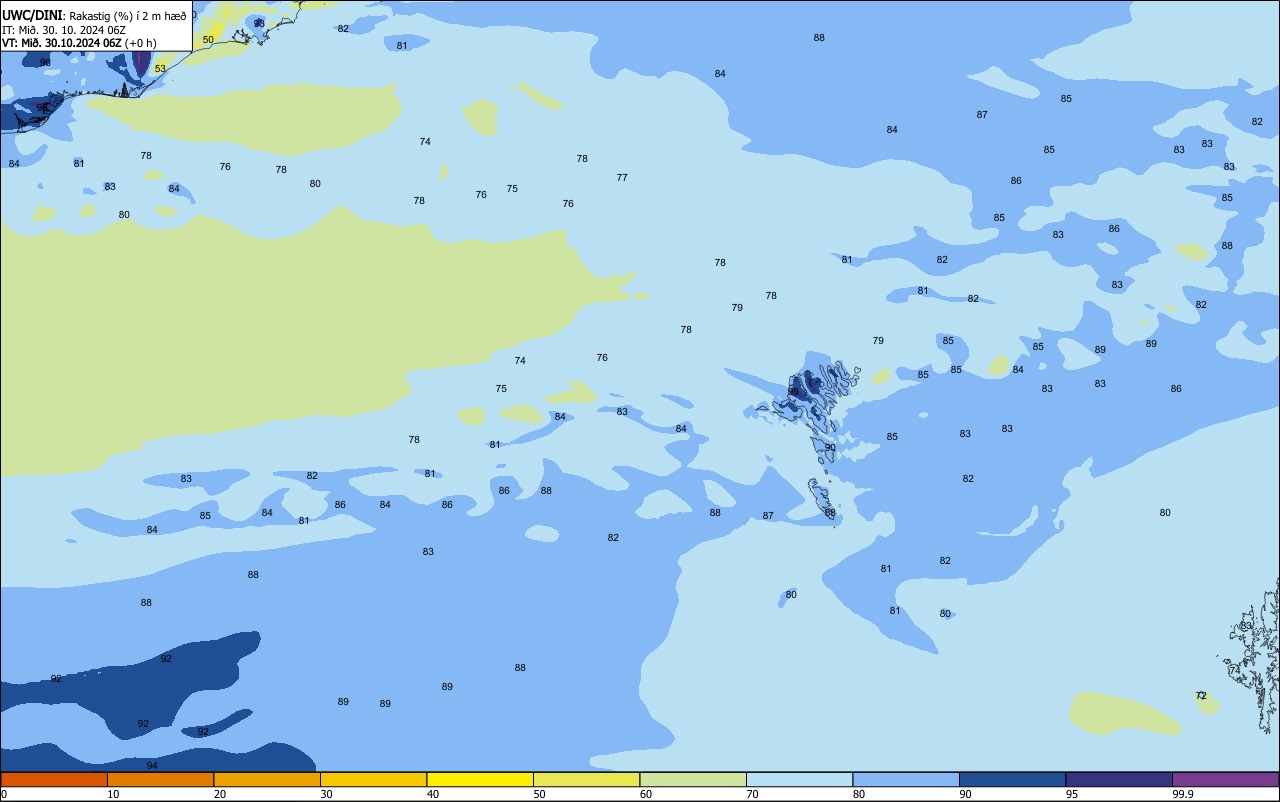
Task: Click the humidity value 77 on the map
Action: coord(622,178)
